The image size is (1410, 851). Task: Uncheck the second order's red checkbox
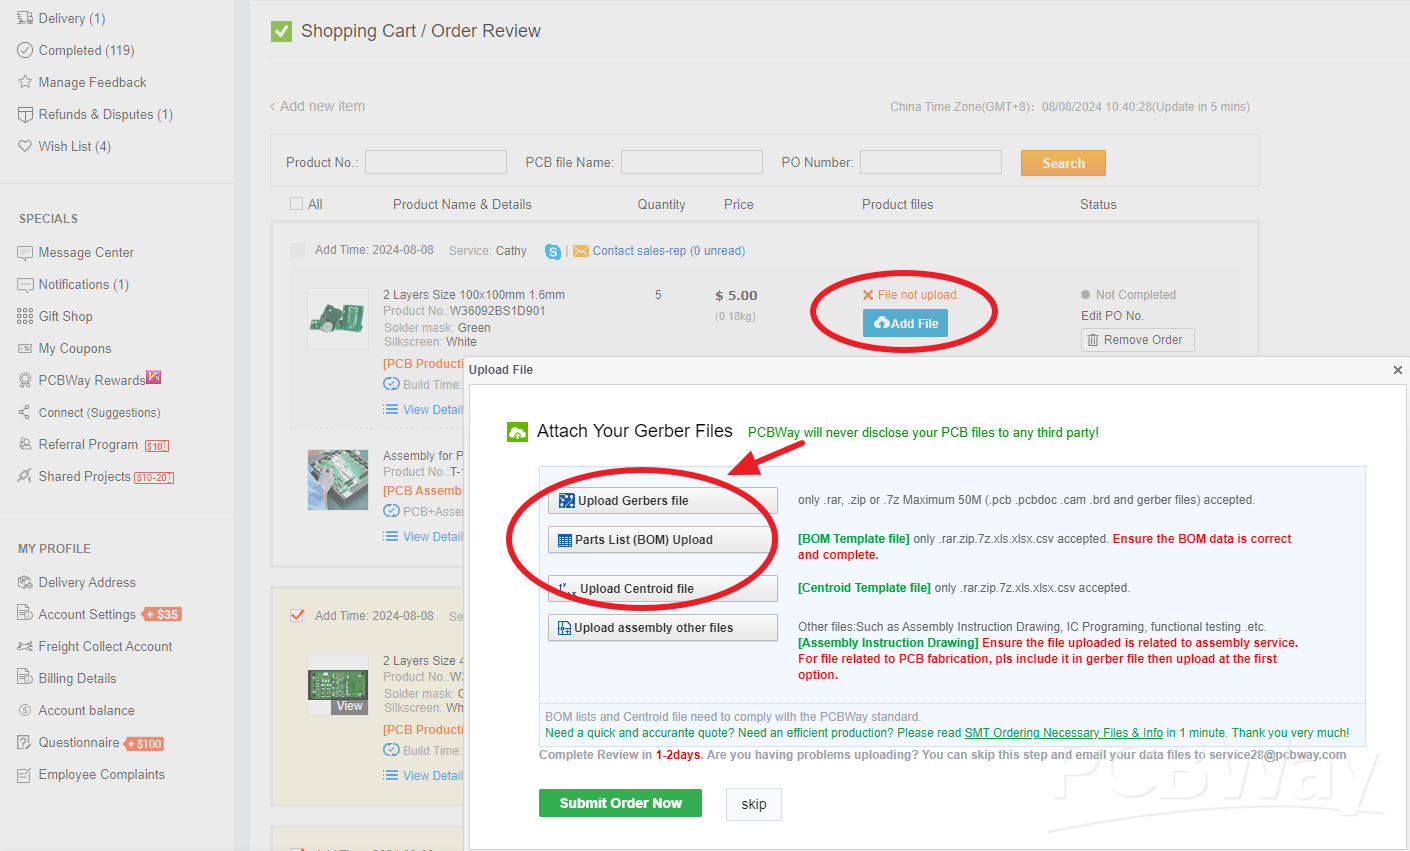pos(297,615)
